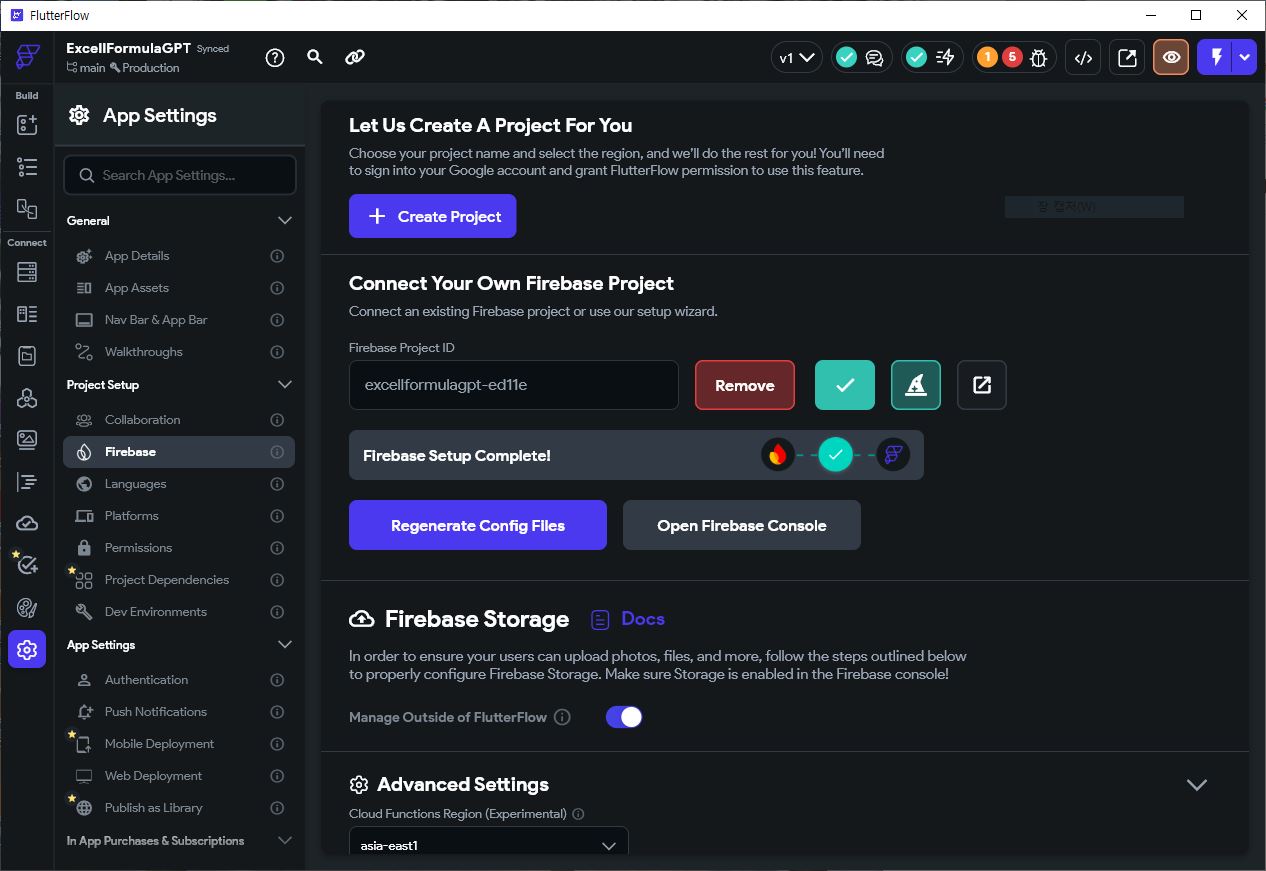Screen dimensions: 1266x871
Task: Open Web Deployment settings
Action: (x=179, y=776)
